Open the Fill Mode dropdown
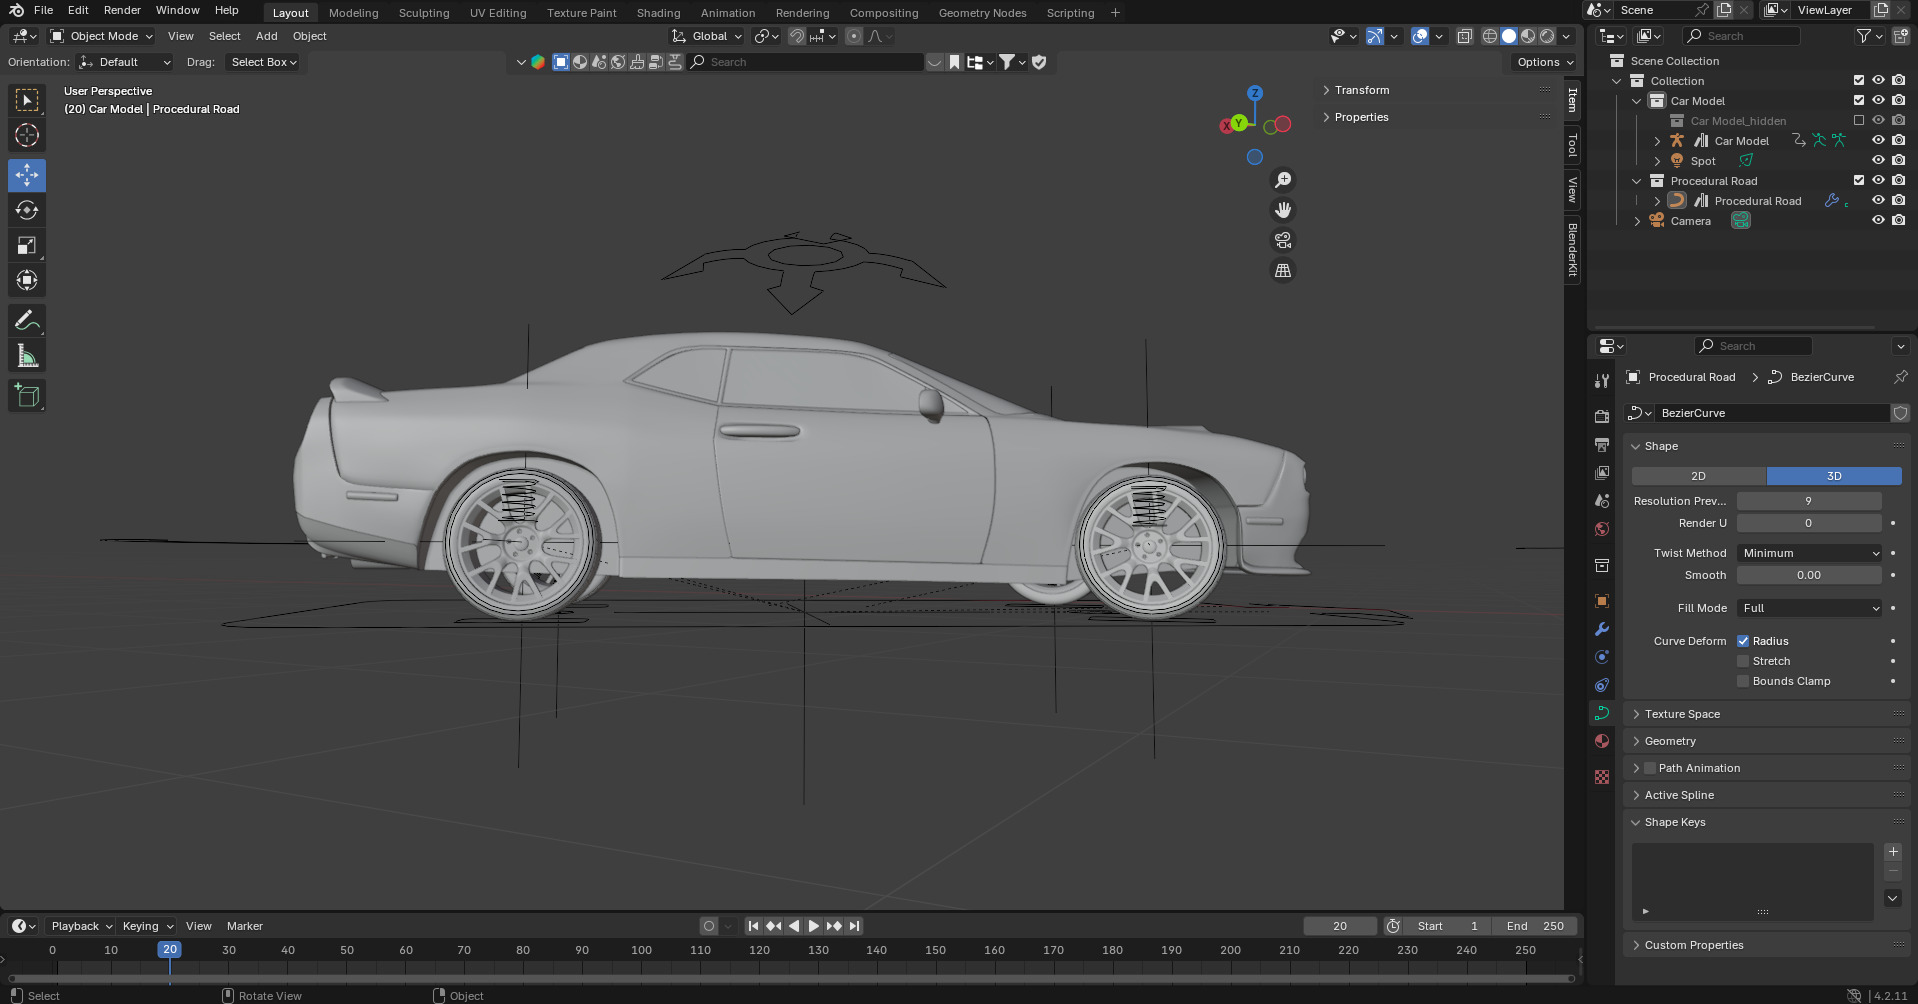 [1810, 608]
